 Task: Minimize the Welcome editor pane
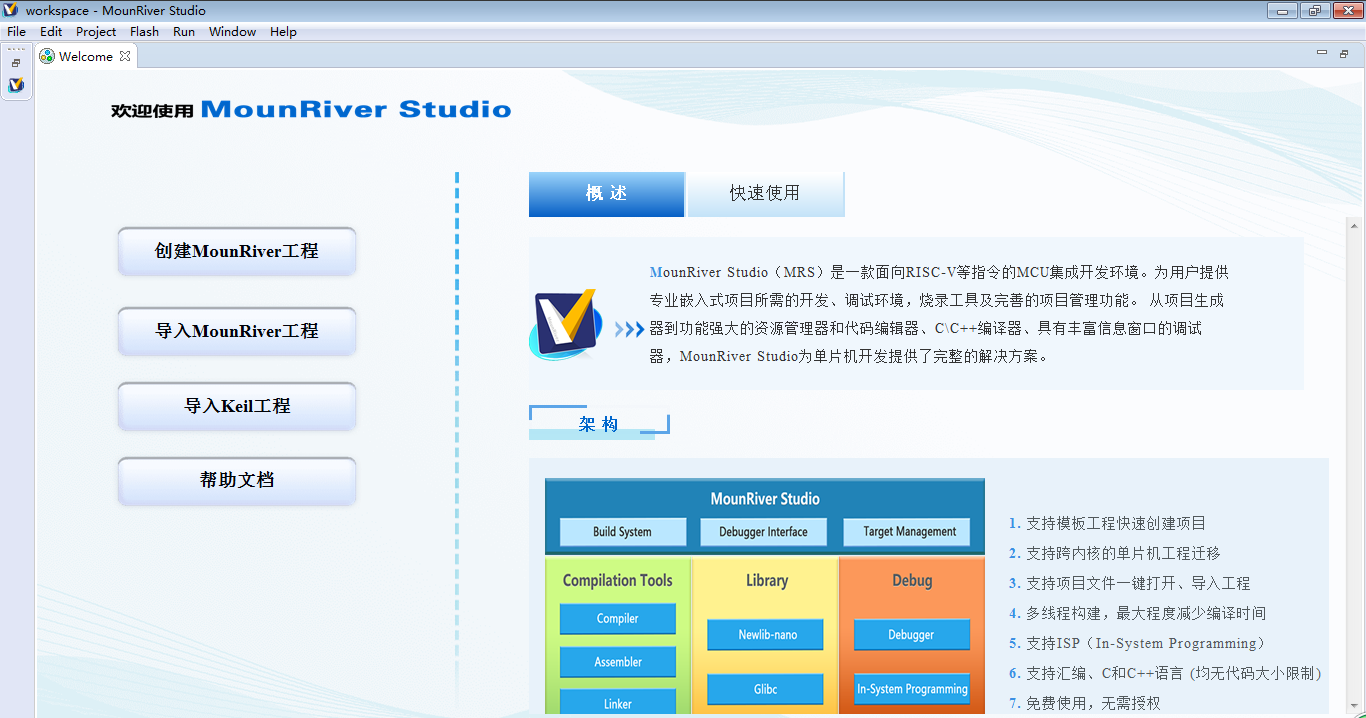click(x=1322, y=53)
